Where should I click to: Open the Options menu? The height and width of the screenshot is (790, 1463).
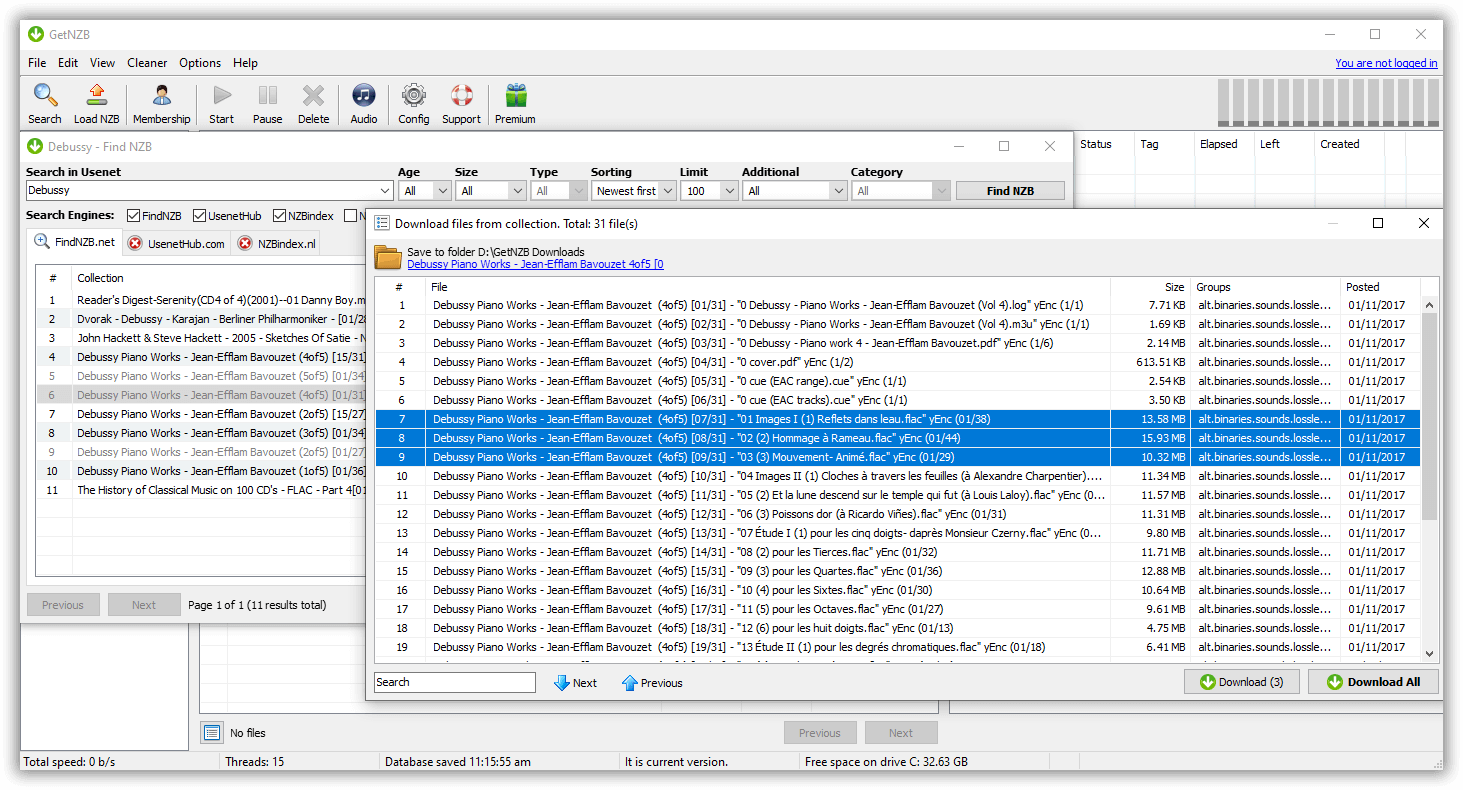point(200,62)
